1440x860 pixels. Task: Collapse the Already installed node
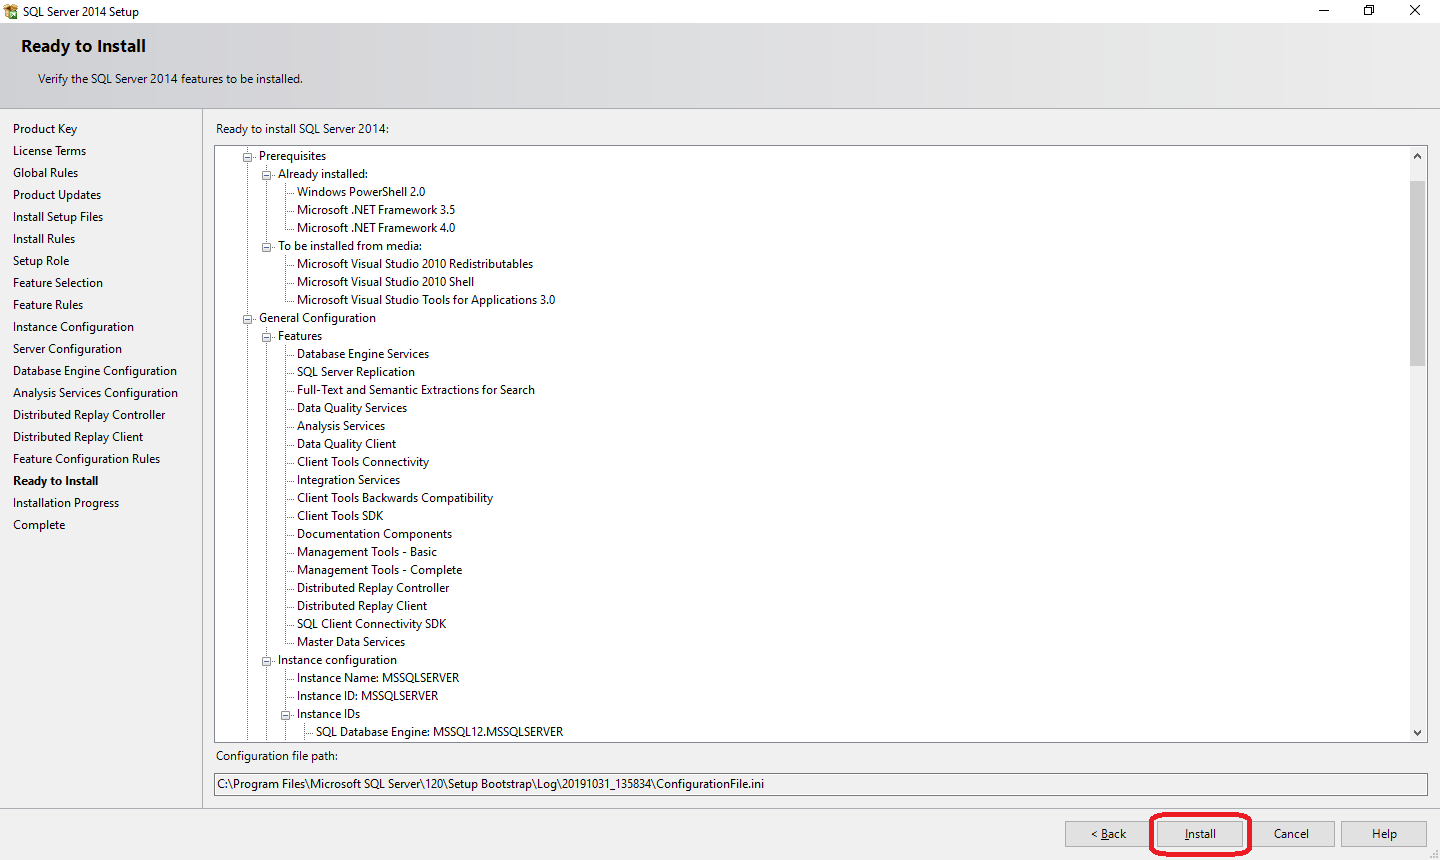tap(267, 175)
